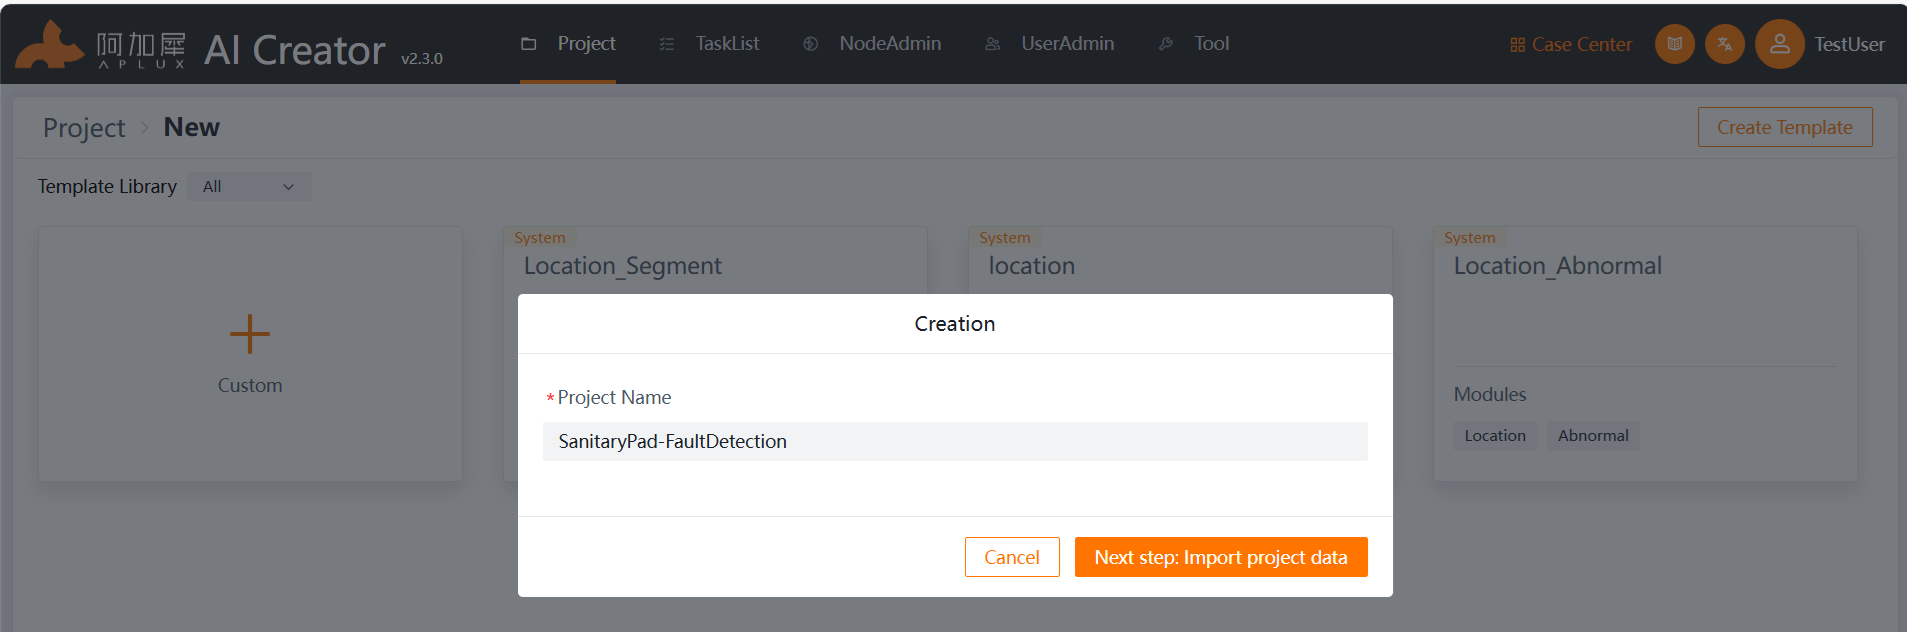1907x632 pixels.
Task: Open the Template Library All dropdown
Action: click(x=249, y=187)
